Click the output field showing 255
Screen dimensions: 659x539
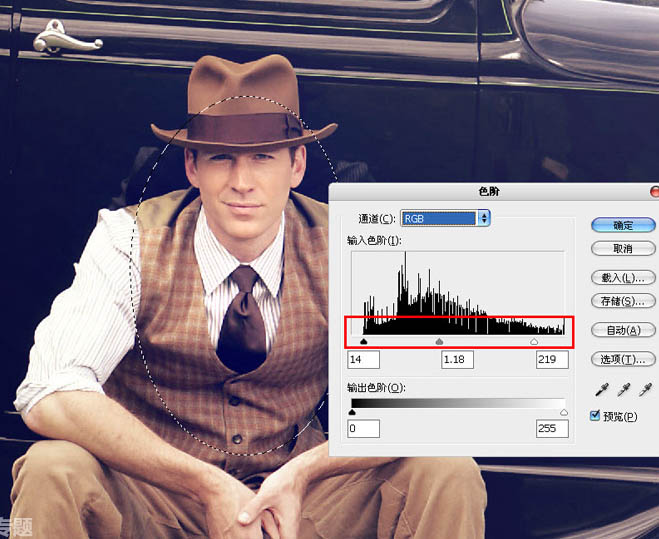[x=551, y=429]
